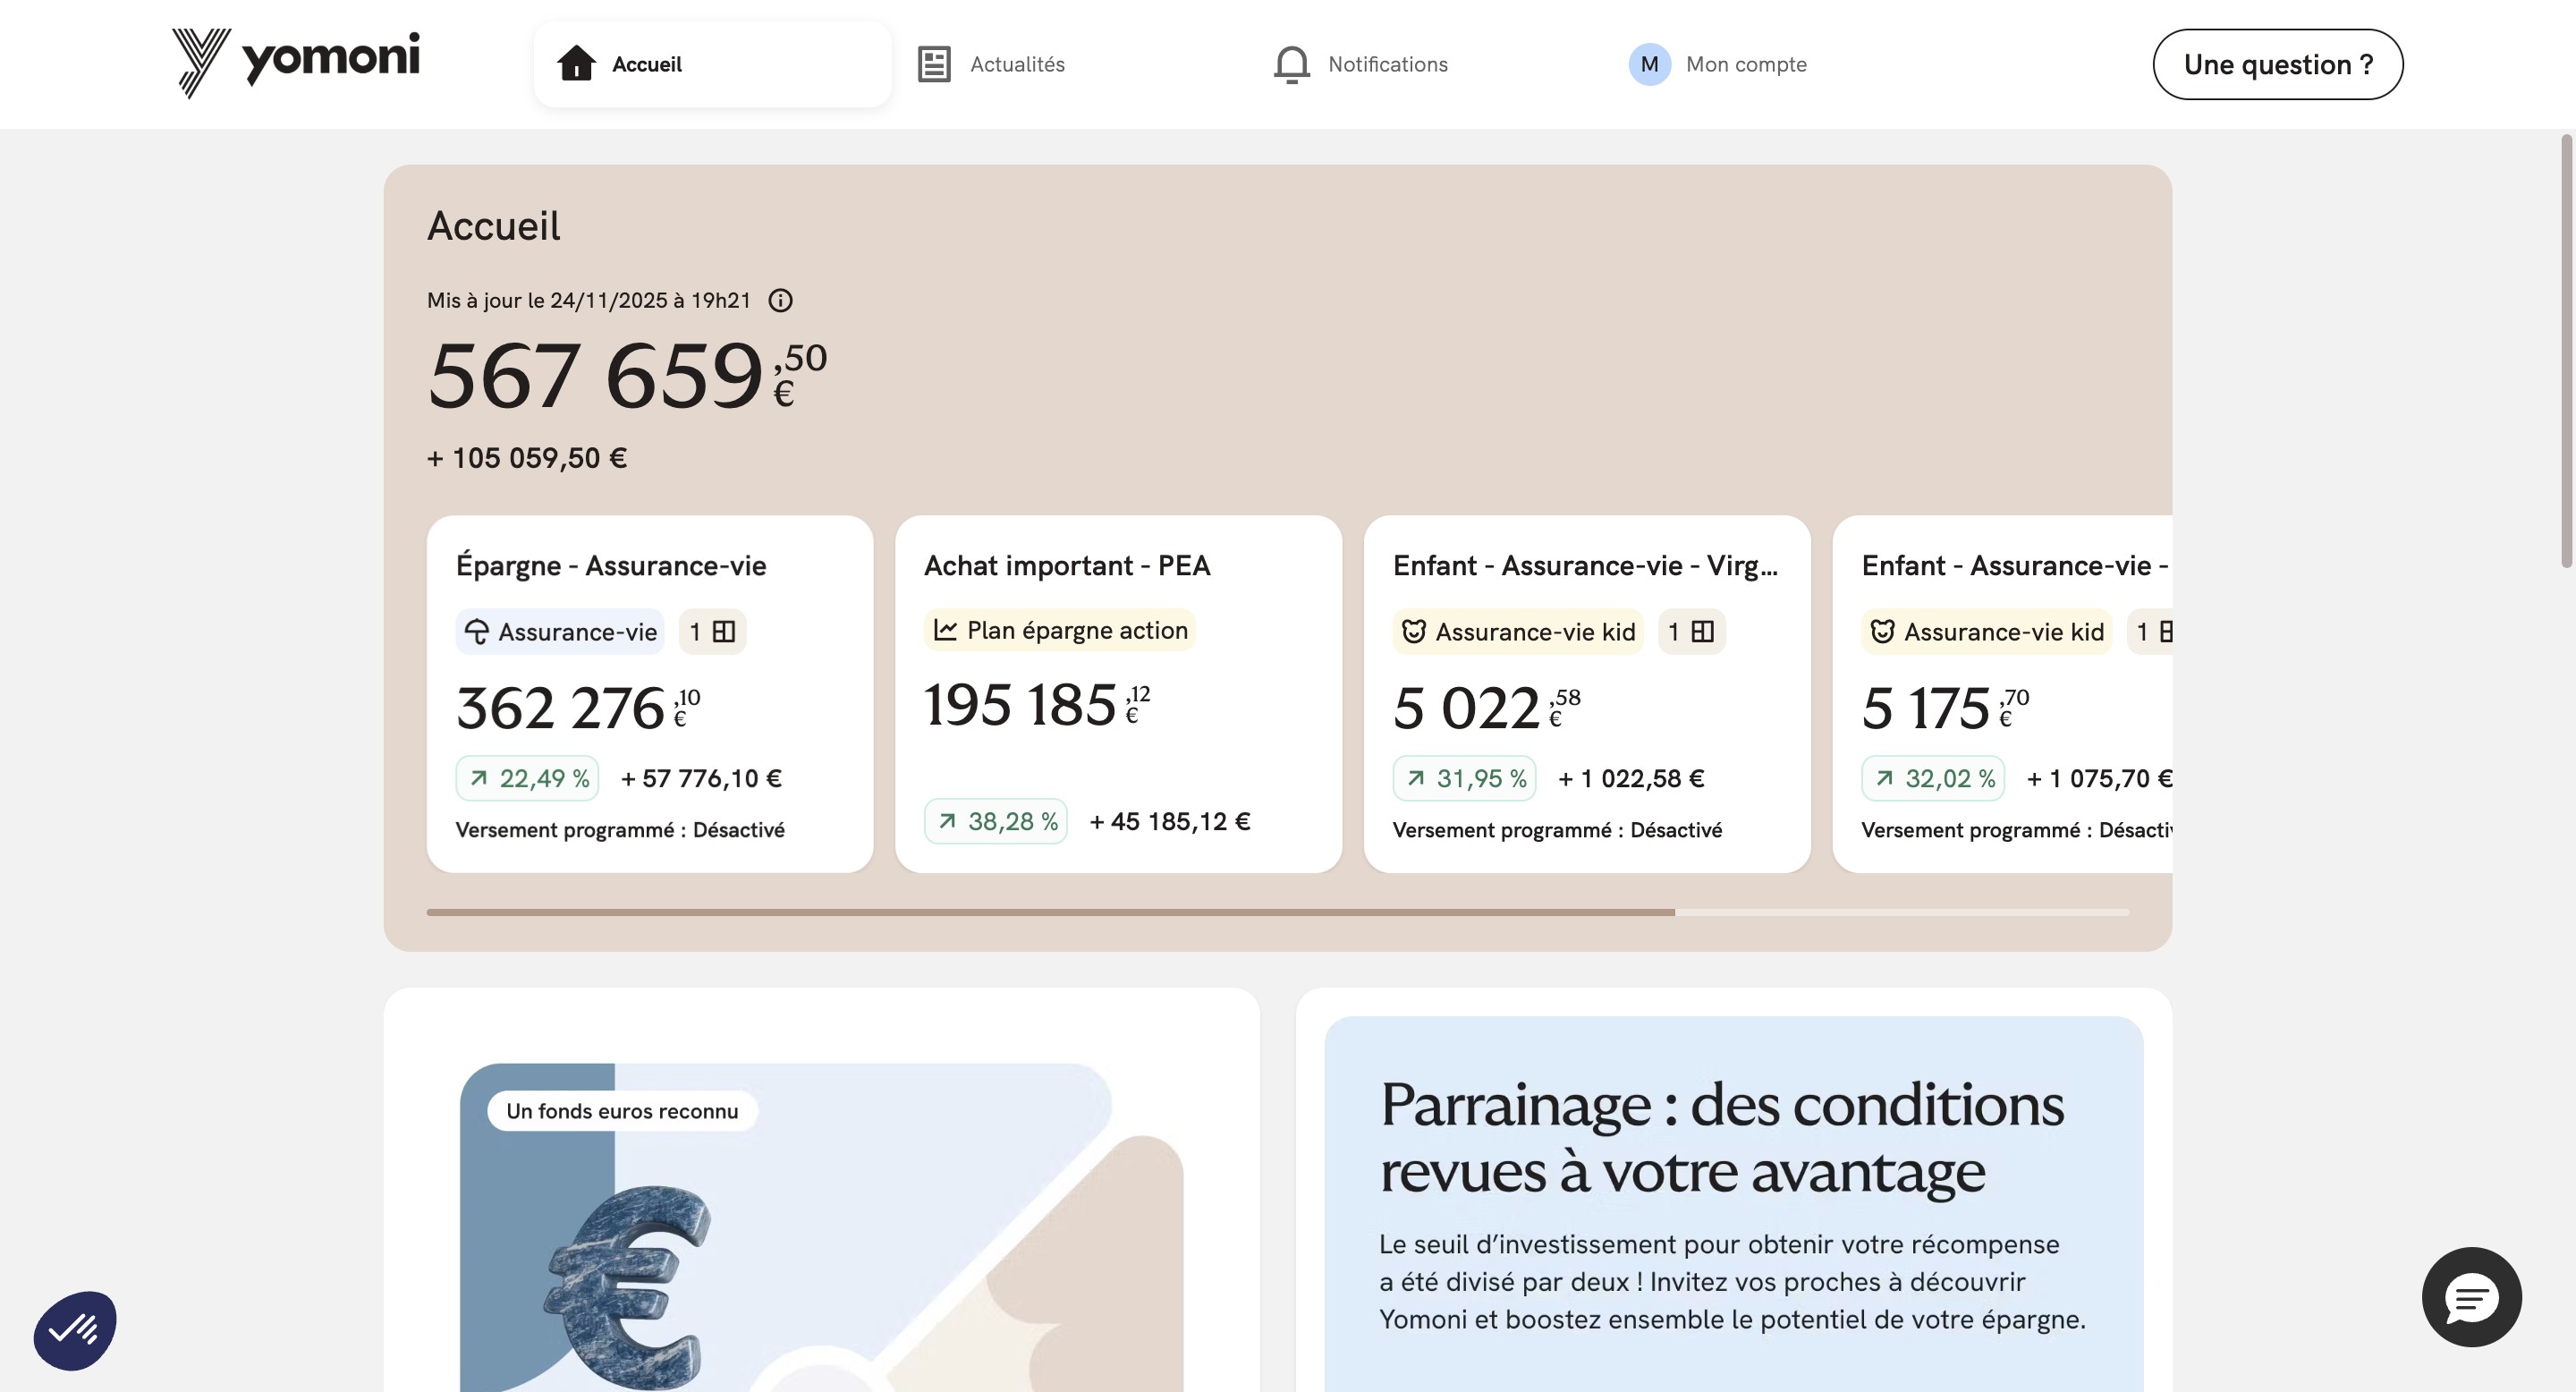Image resolution: width=2576 pixels, height=1392 pixels.
Task: Click the Notifications bell icon
Action: [x=1291, y=64]
